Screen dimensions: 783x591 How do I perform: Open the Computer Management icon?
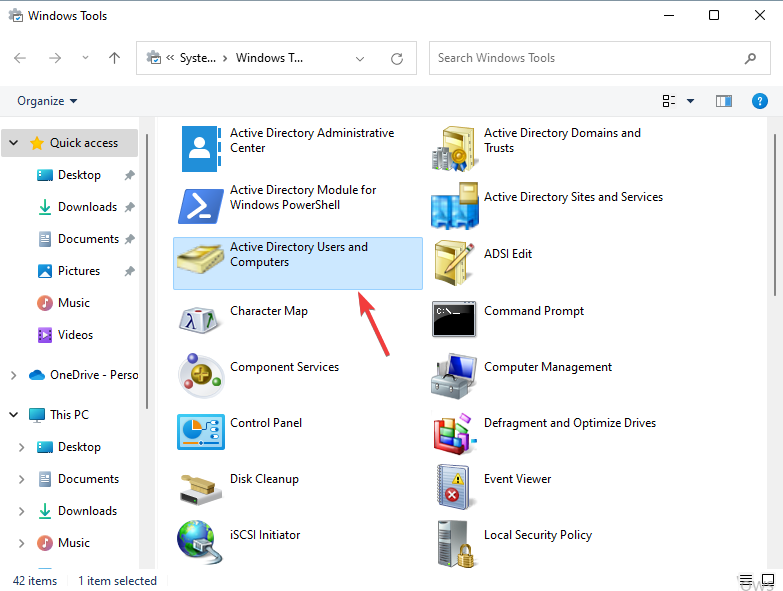[x=454, y=376]
